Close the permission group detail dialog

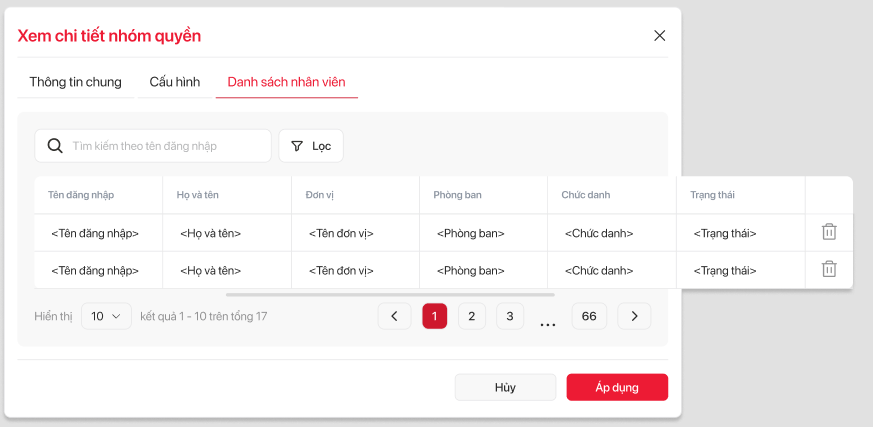659,36
